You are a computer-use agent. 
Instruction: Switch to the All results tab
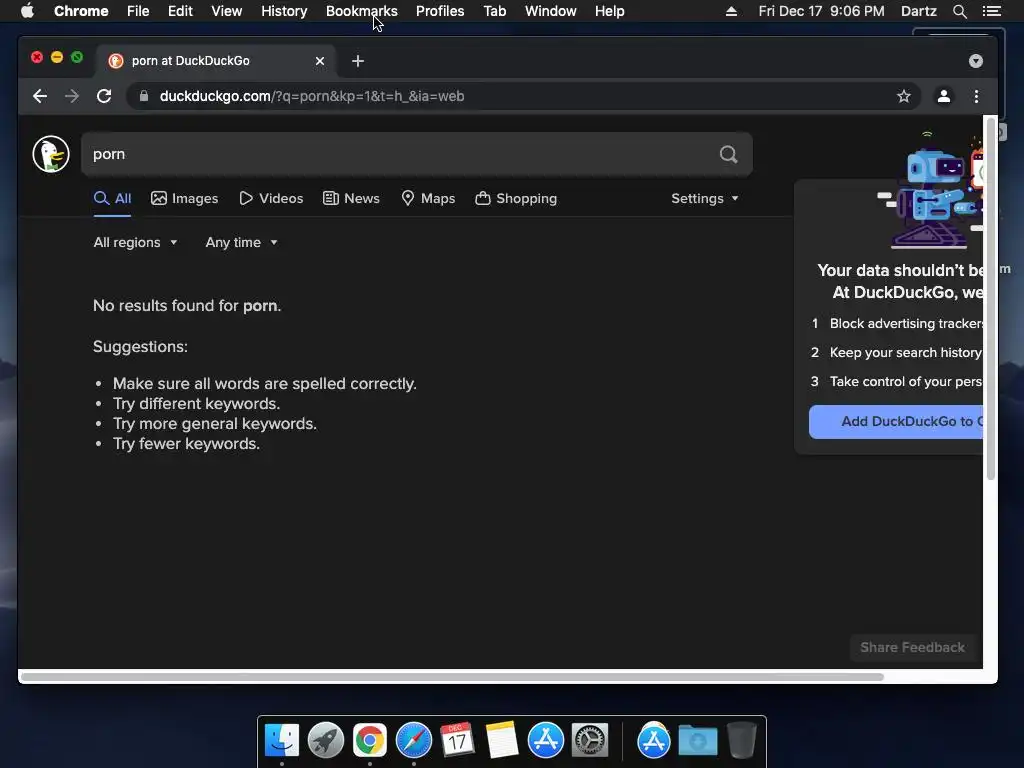(112, 199)
